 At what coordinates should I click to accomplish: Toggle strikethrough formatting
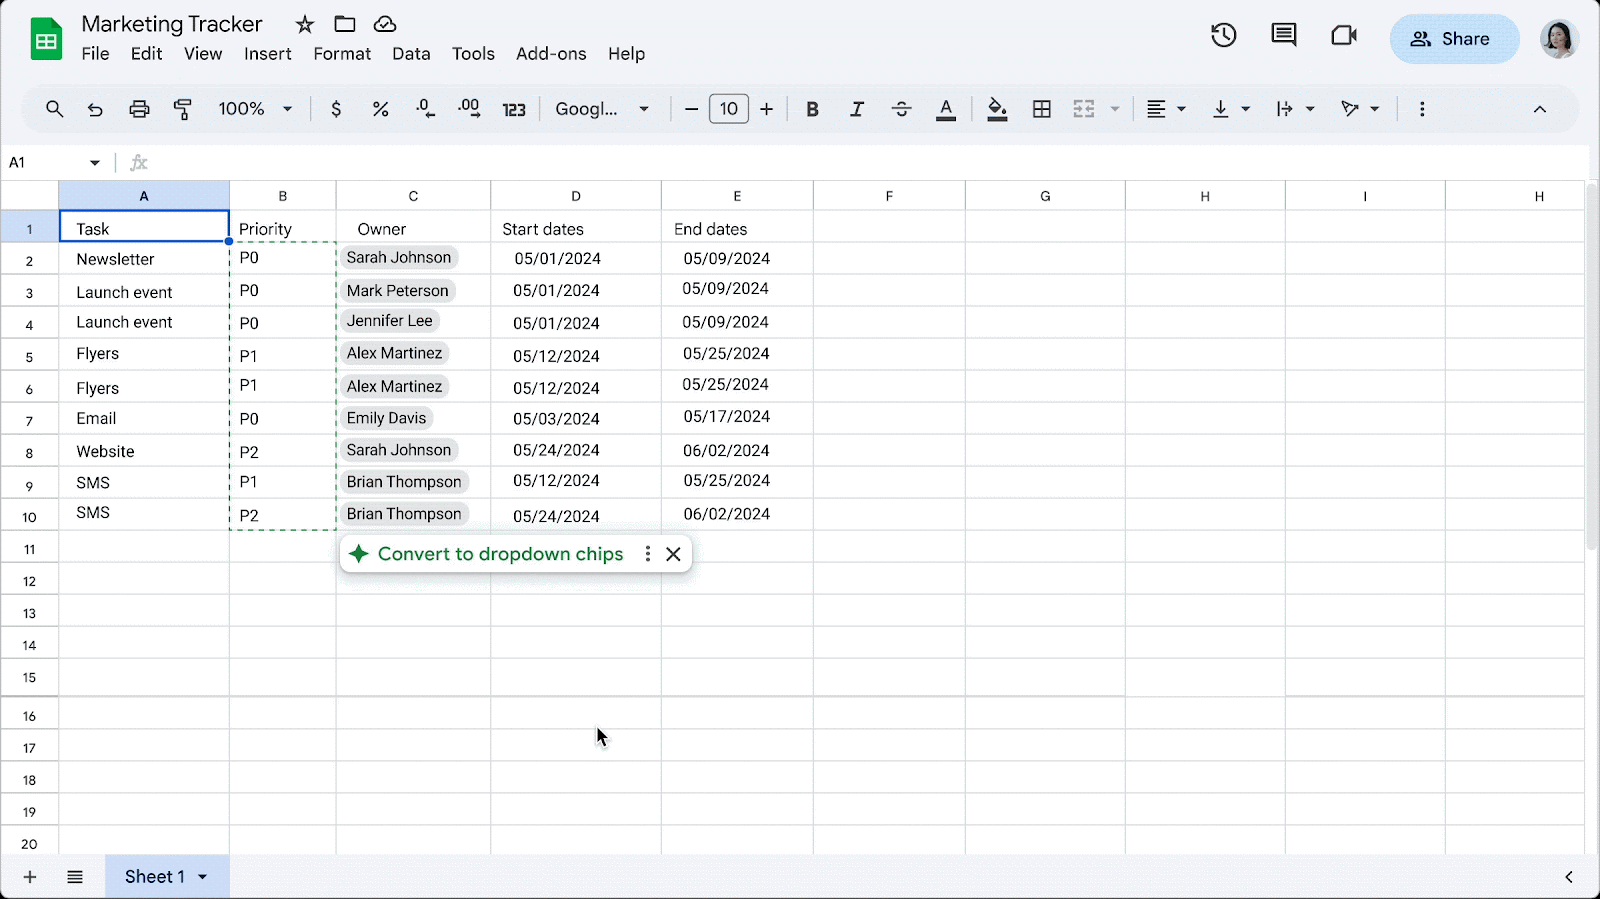coord(901,109)
